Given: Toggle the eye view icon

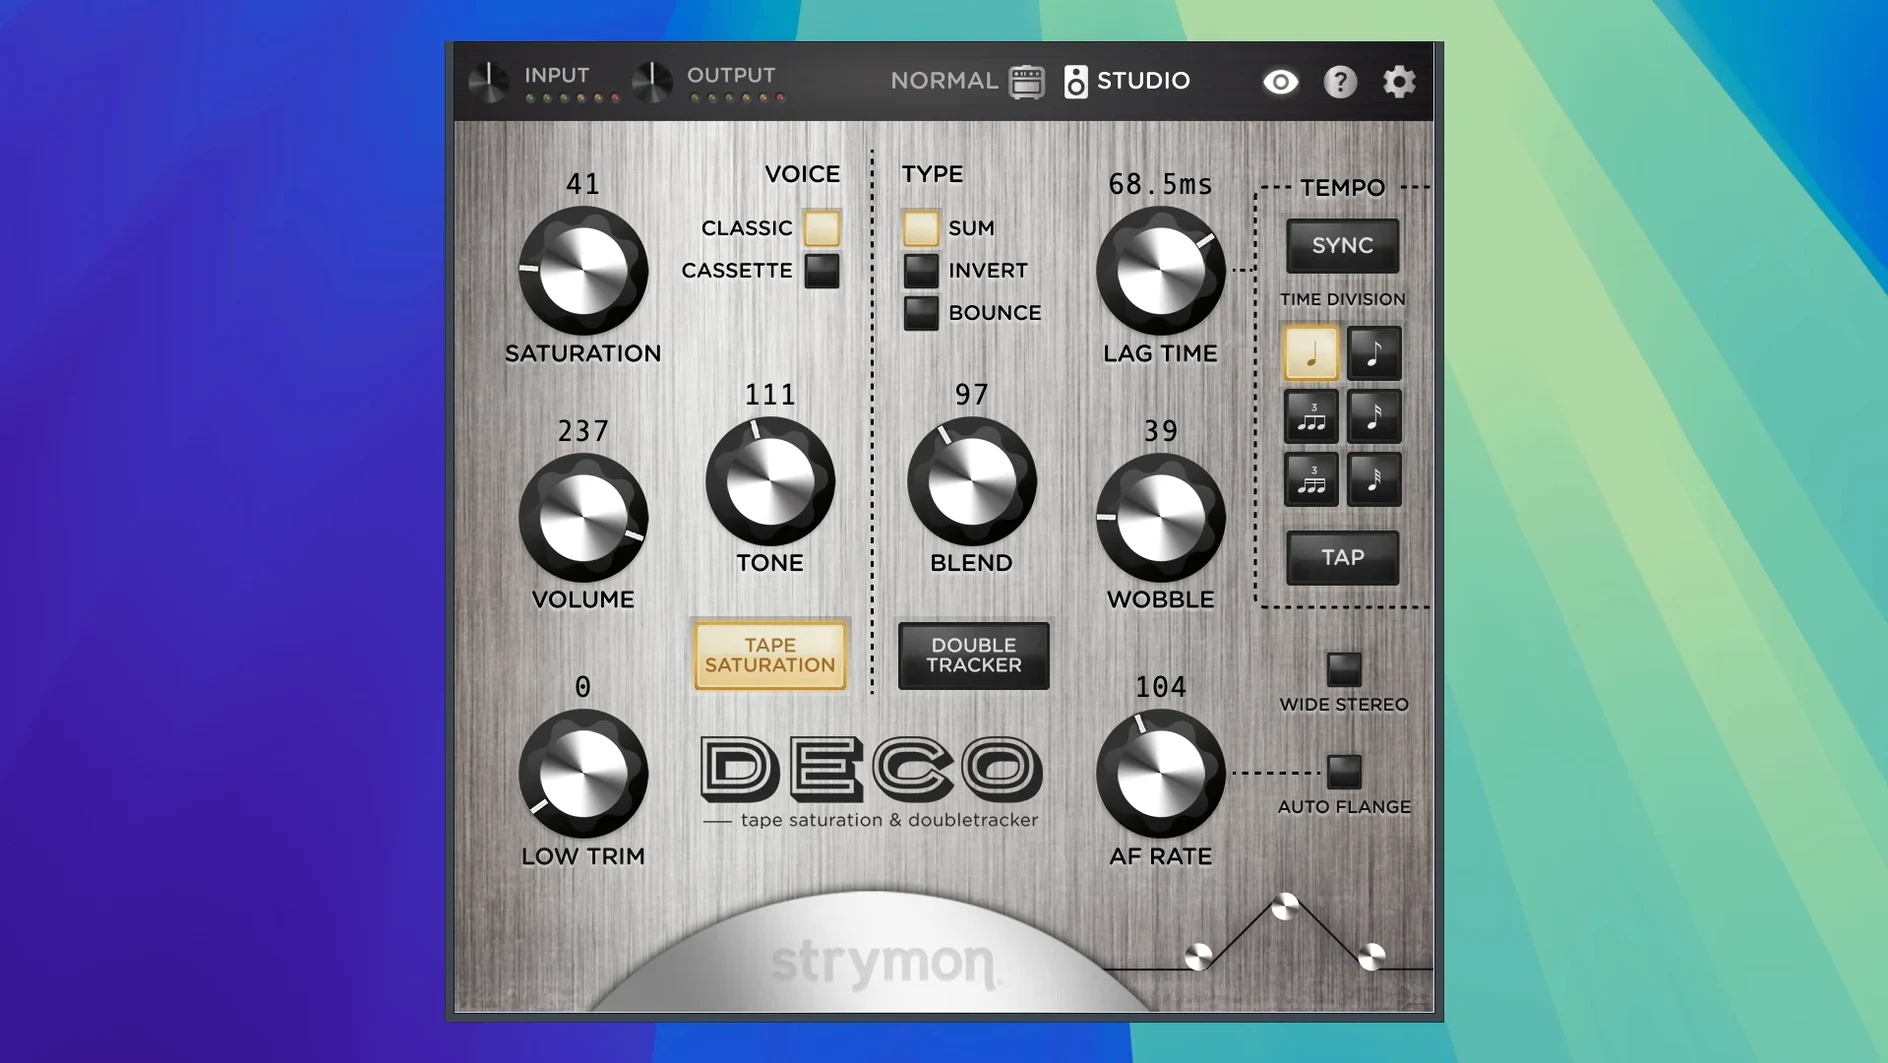Looking at the screenshot, I should (1280, 81).
